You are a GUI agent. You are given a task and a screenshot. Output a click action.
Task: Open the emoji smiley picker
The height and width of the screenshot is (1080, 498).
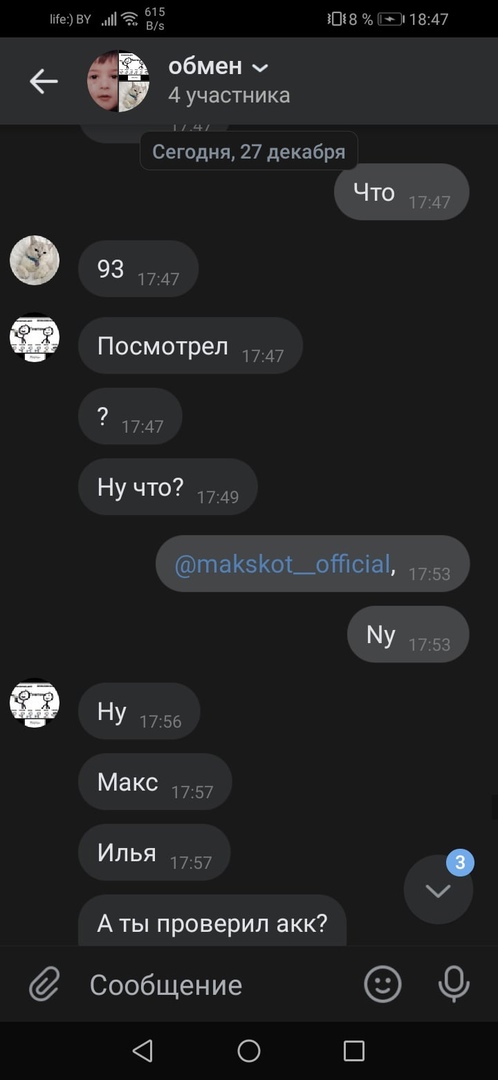coord(382,984)
